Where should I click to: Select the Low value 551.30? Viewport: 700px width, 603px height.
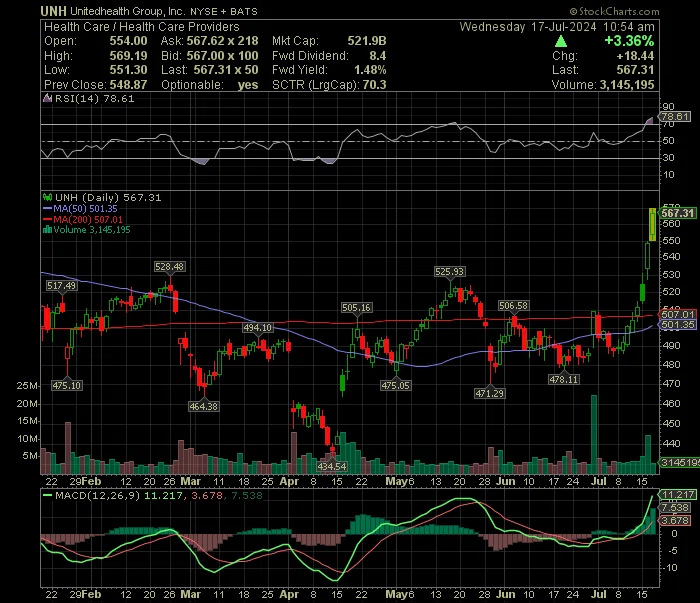(128, 70)
